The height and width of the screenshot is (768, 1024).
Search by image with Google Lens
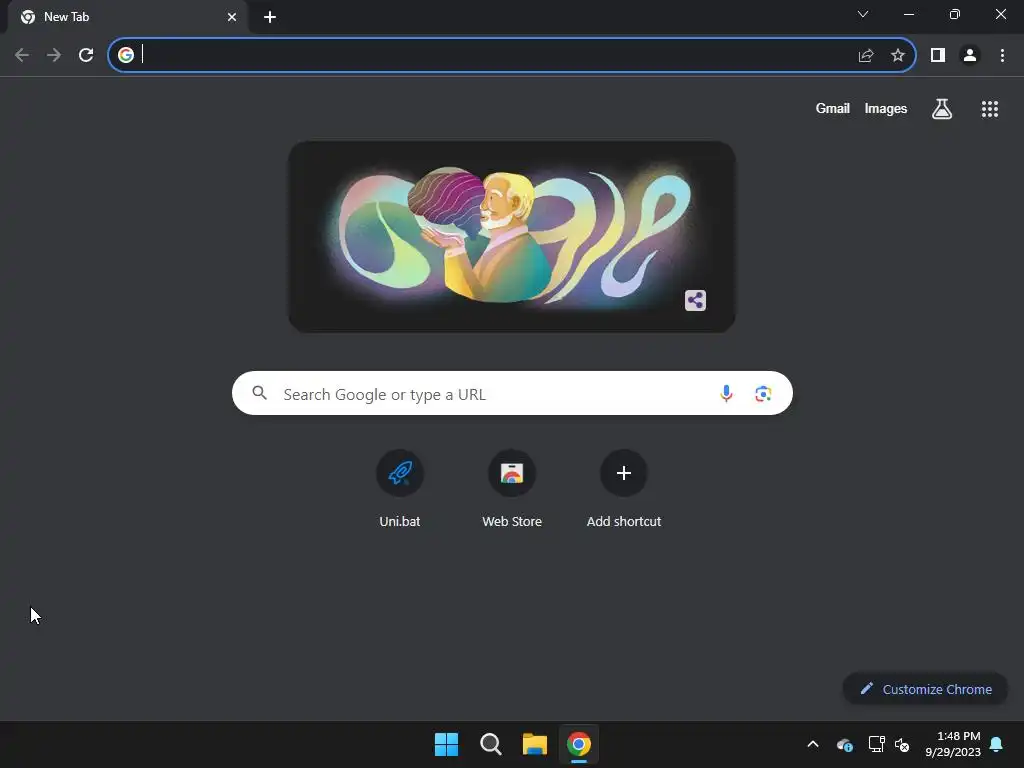tap(763, 394)
